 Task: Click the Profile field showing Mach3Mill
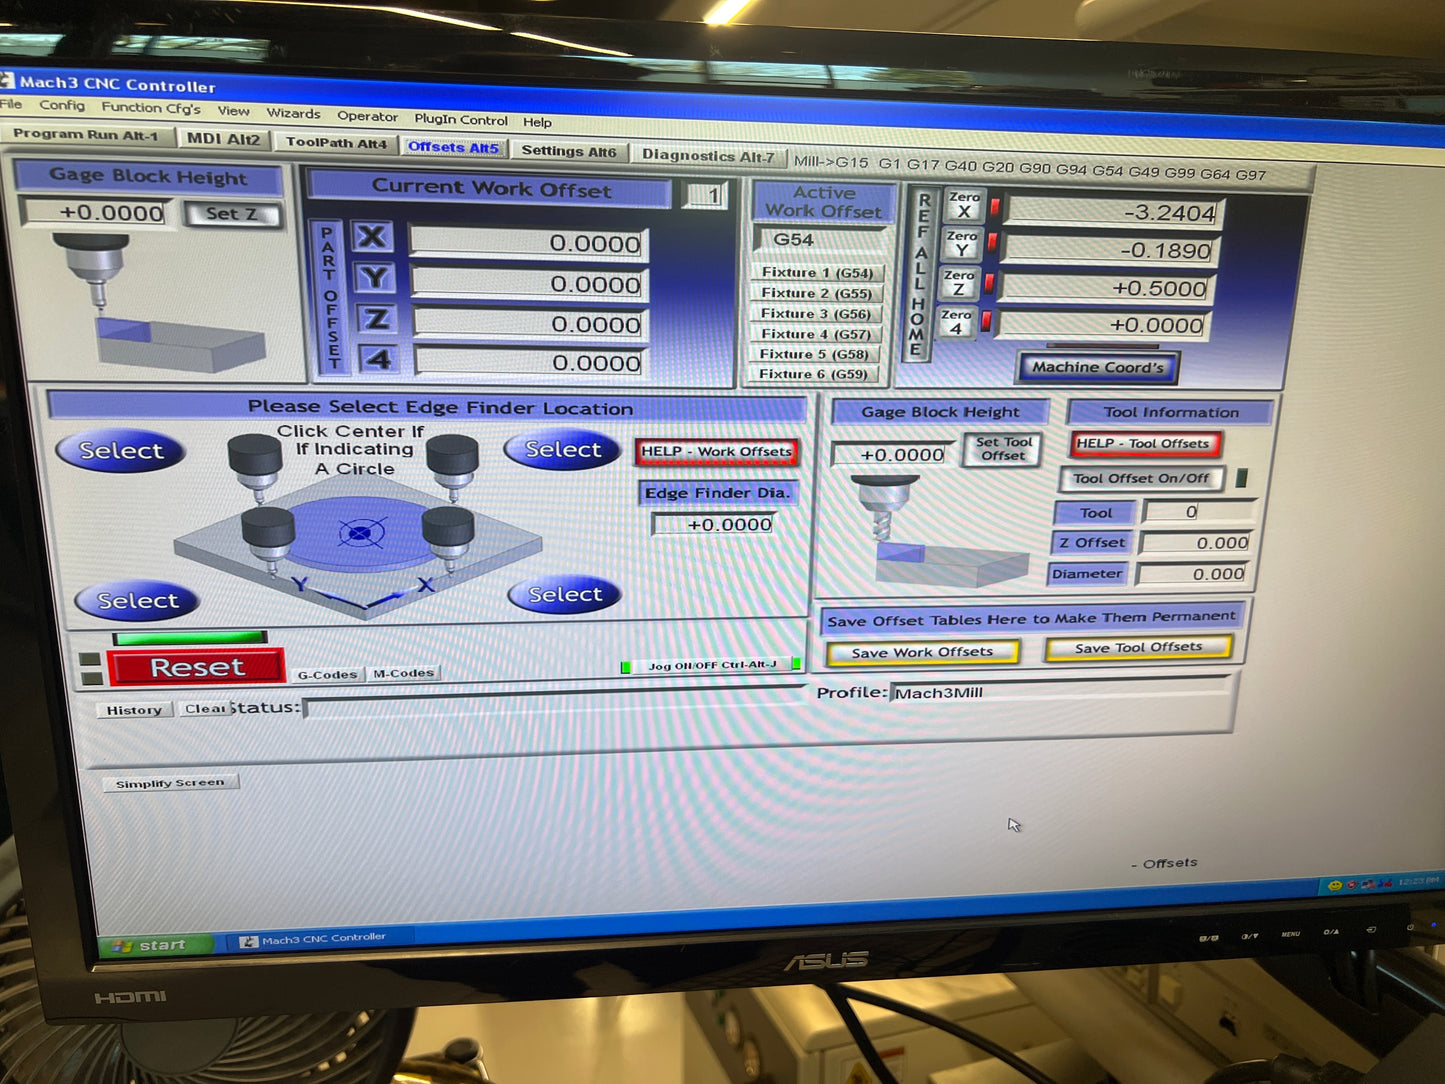click(1060, 690)
